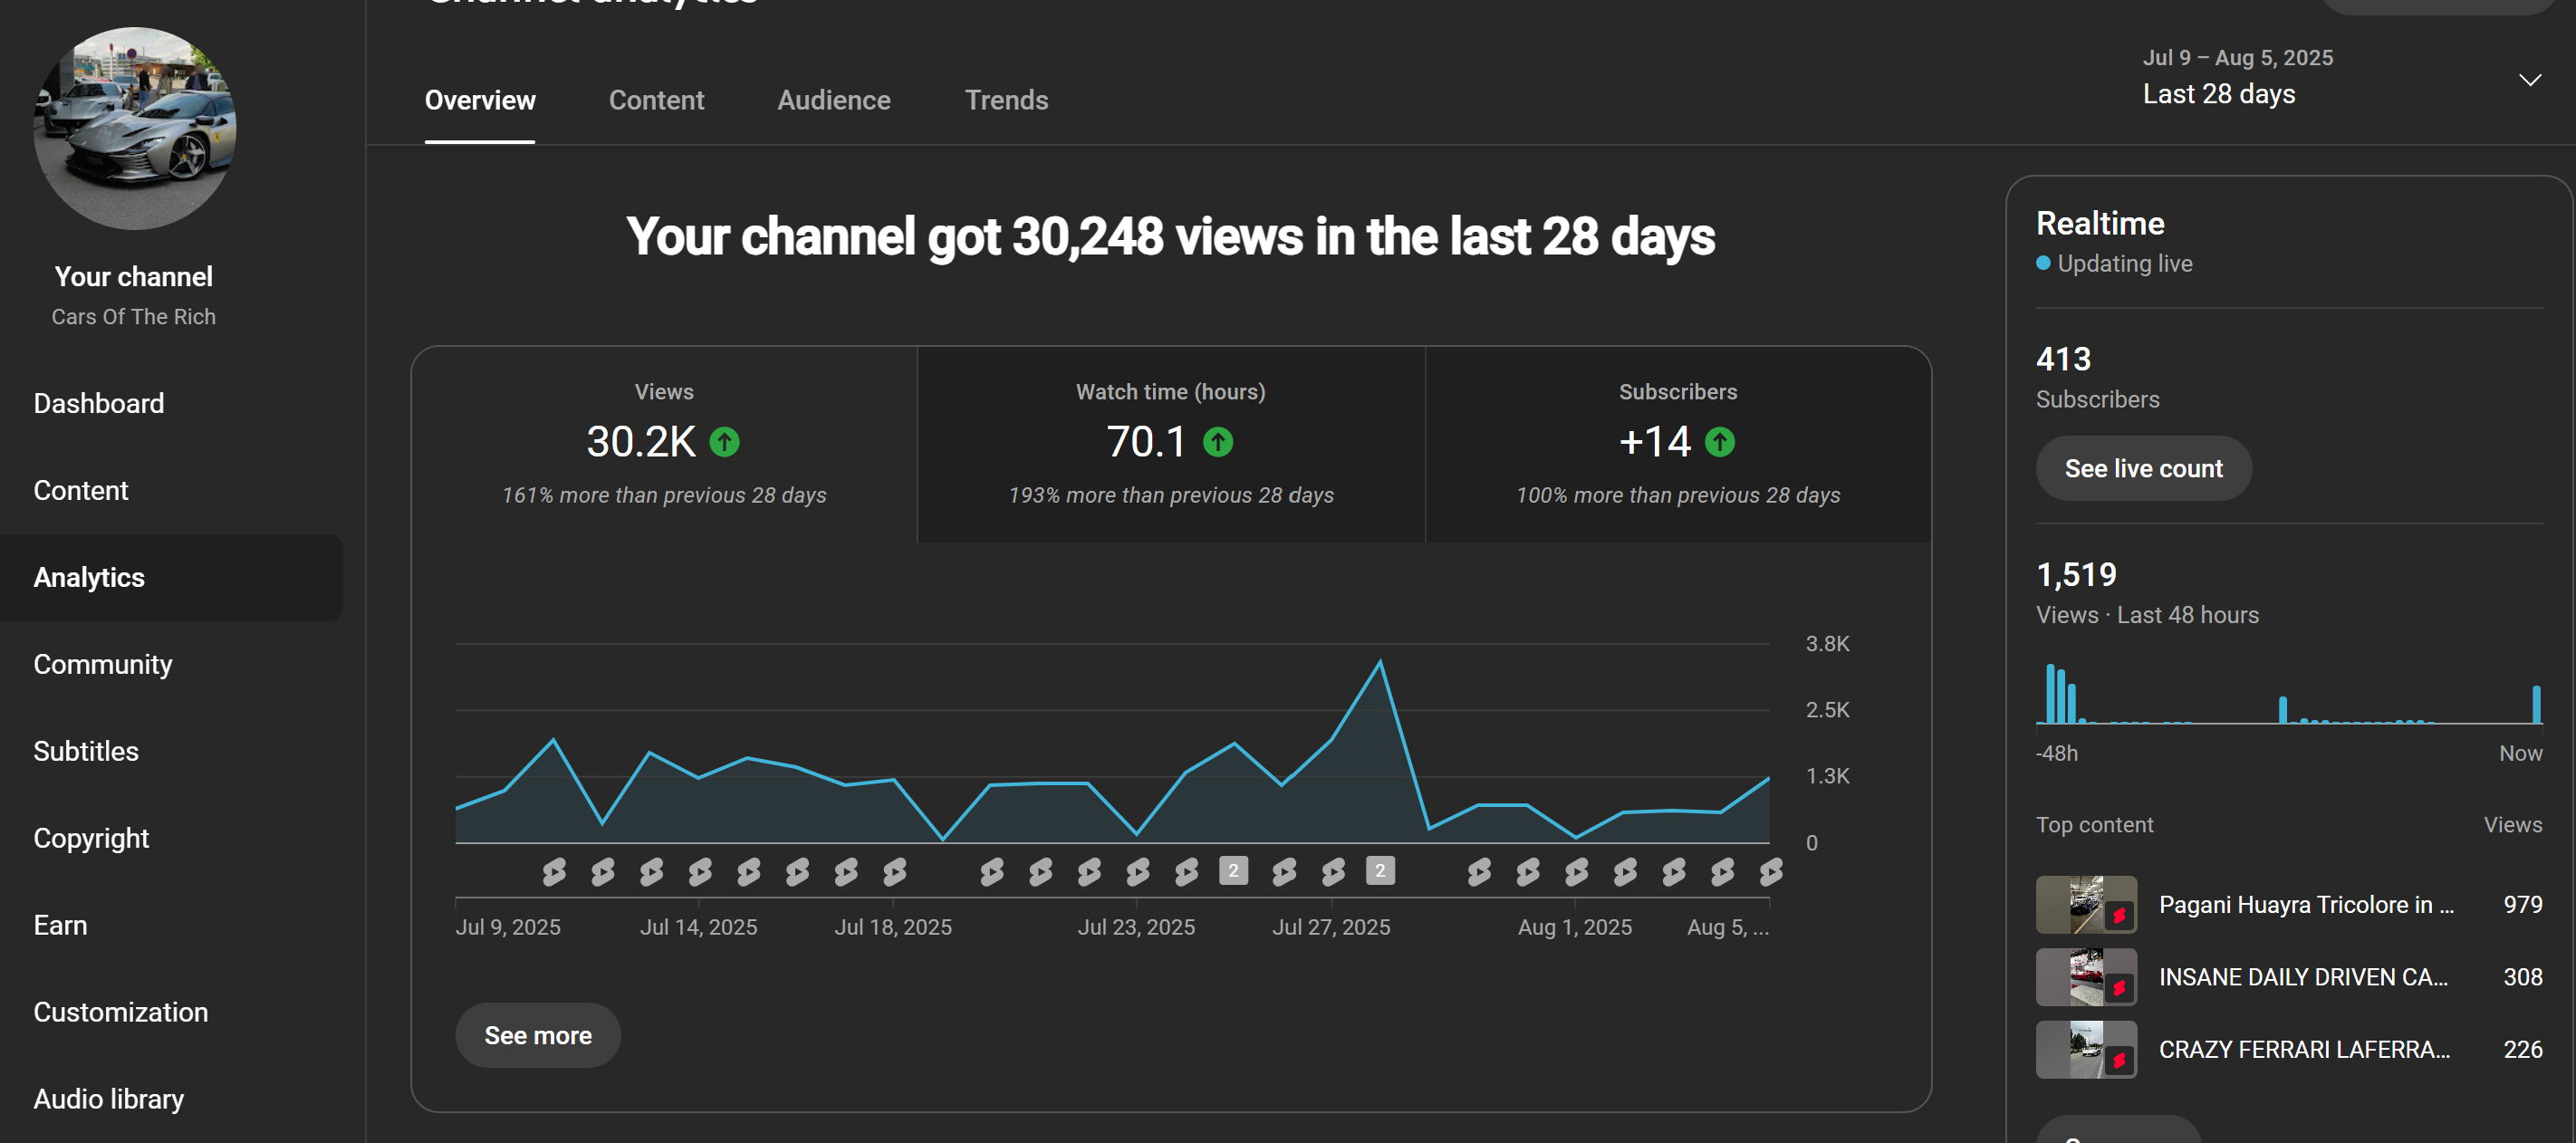
Task: Expand the date range chevron dropdown
Action: point(2529,80)
